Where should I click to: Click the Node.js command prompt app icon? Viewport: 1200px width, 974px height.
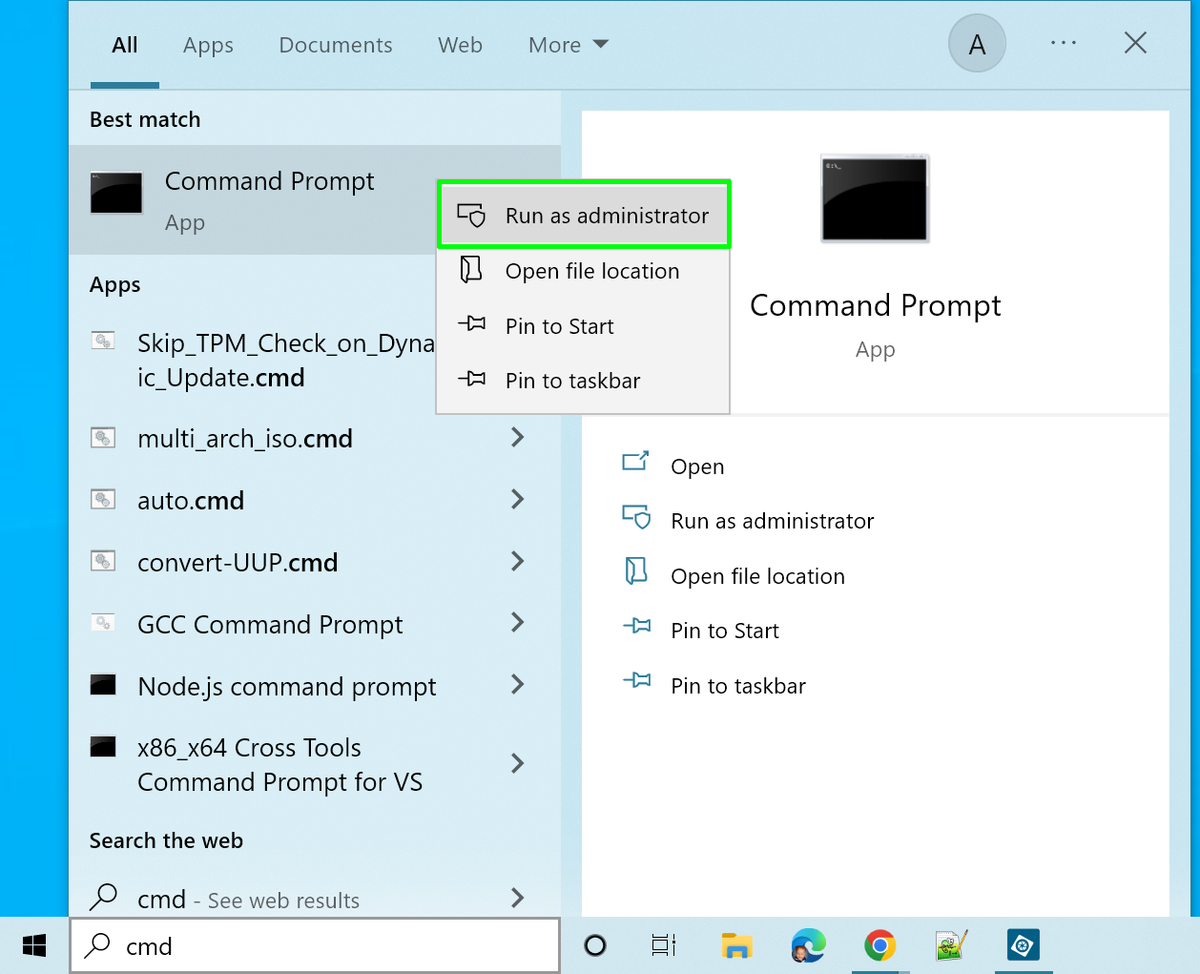pyautogui.click(x=103, y=686)
